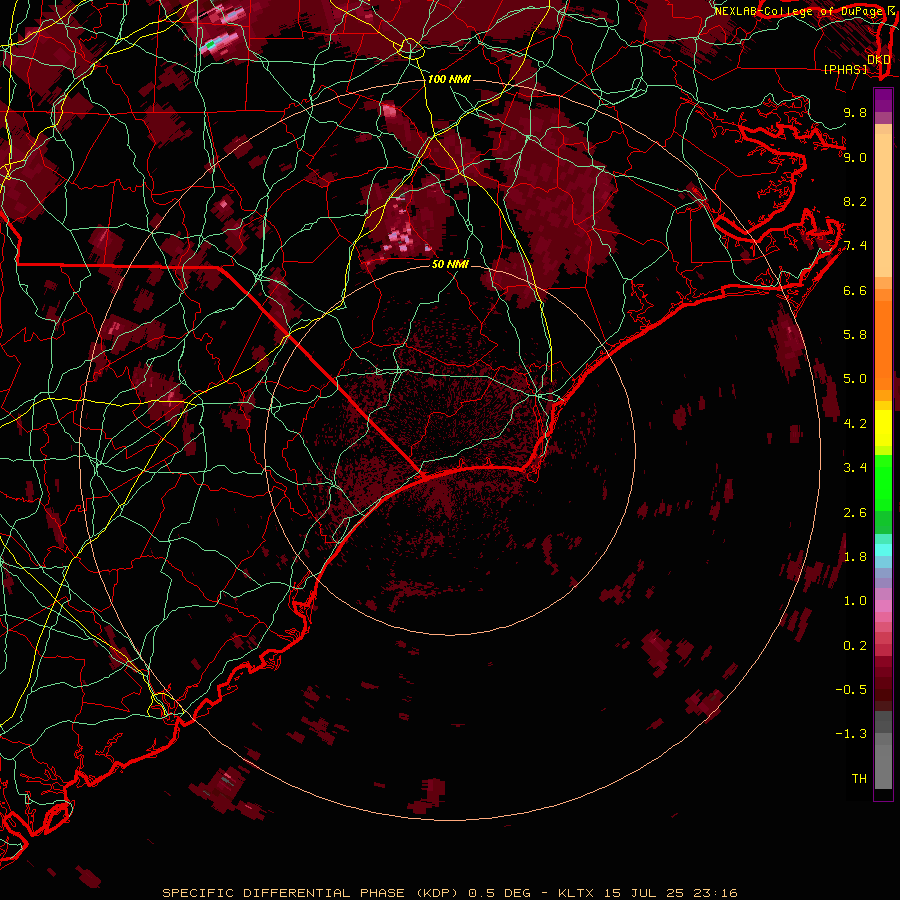This screenshot has height=900, width=900.
Task: Click the [PHAS] legend heading
Action: tap(845, 69)
